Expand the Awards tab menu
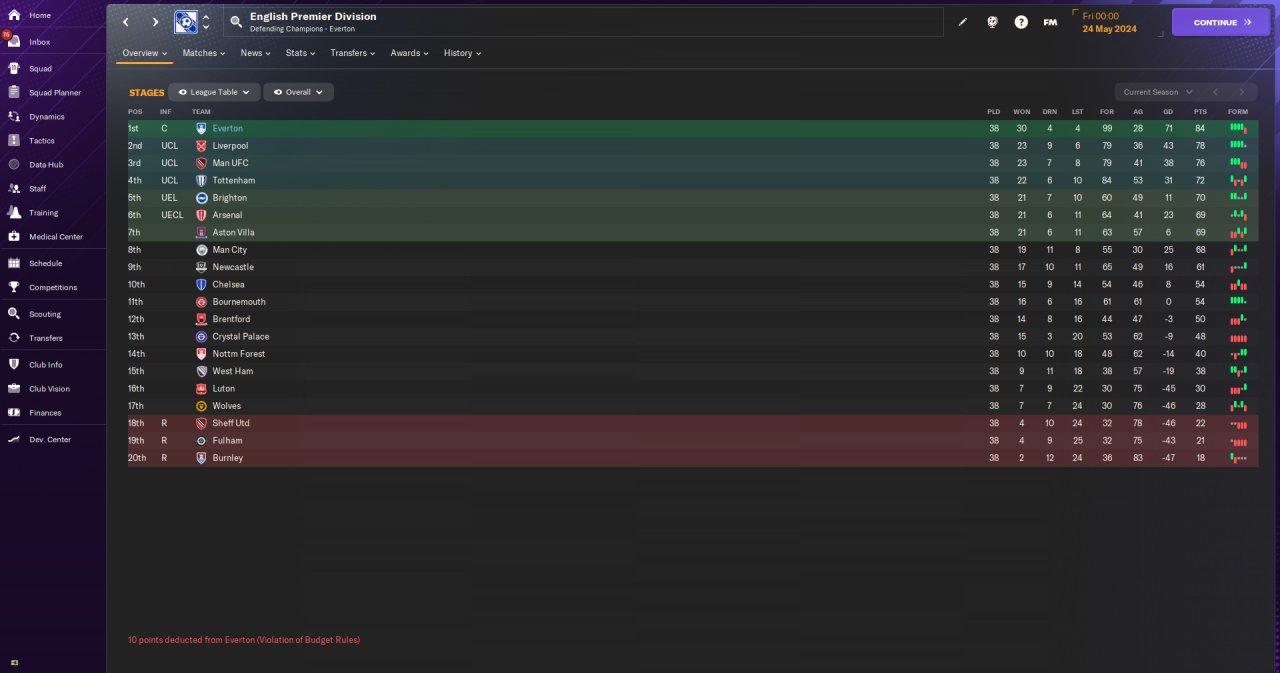The height and width of the screenshot is (673, 1280). click(409, 53)
